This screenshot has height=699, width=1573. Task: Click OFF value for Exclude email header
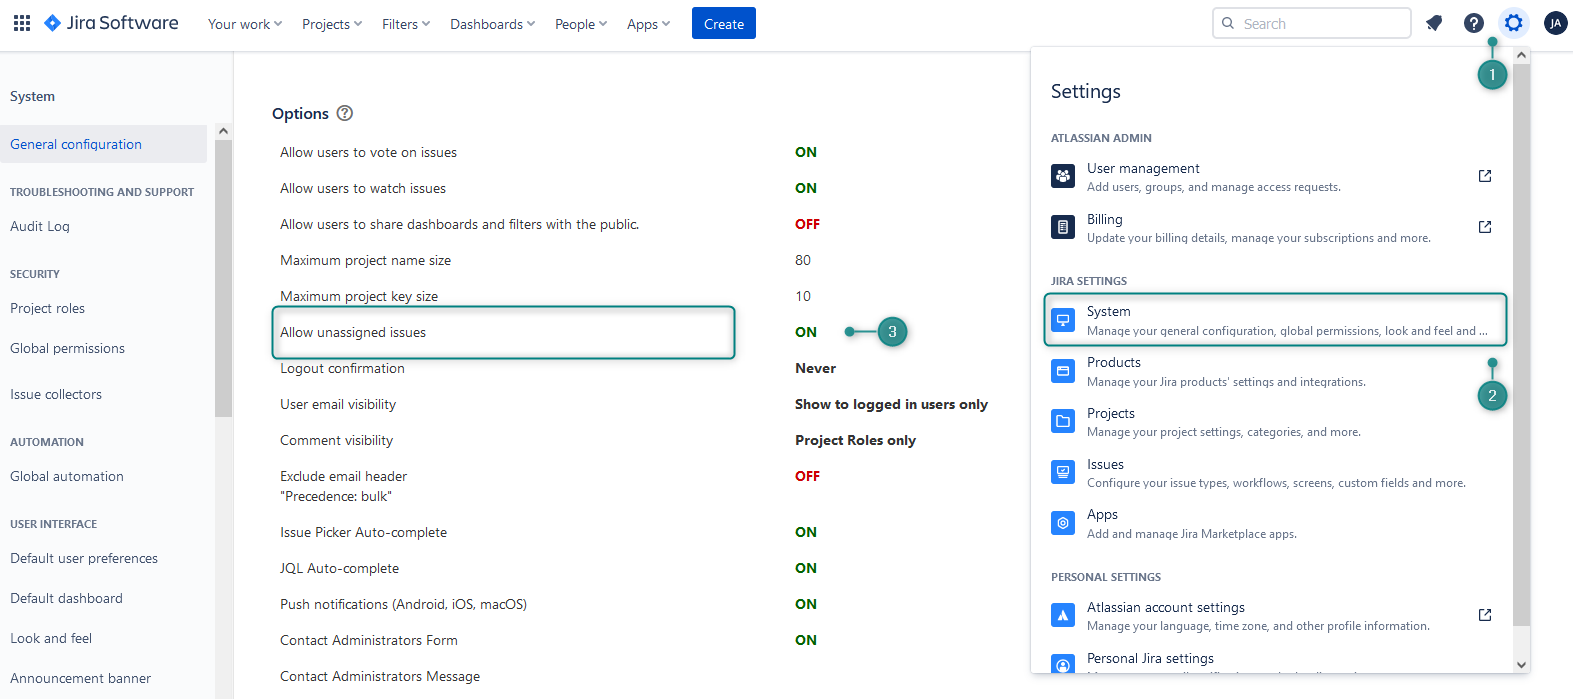coord(807,476)
